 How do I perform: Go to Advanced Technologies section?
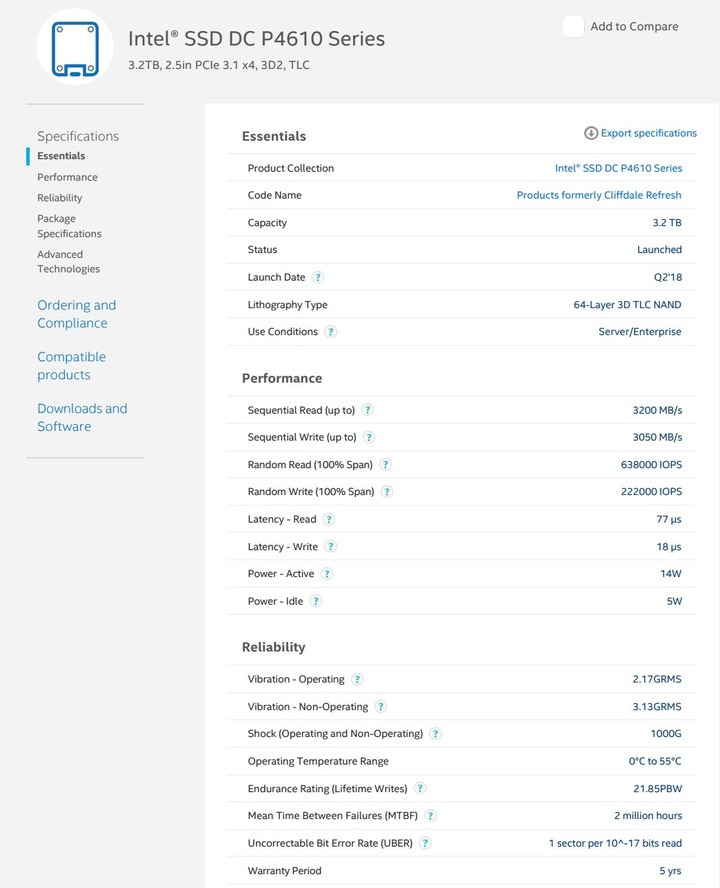69,262
